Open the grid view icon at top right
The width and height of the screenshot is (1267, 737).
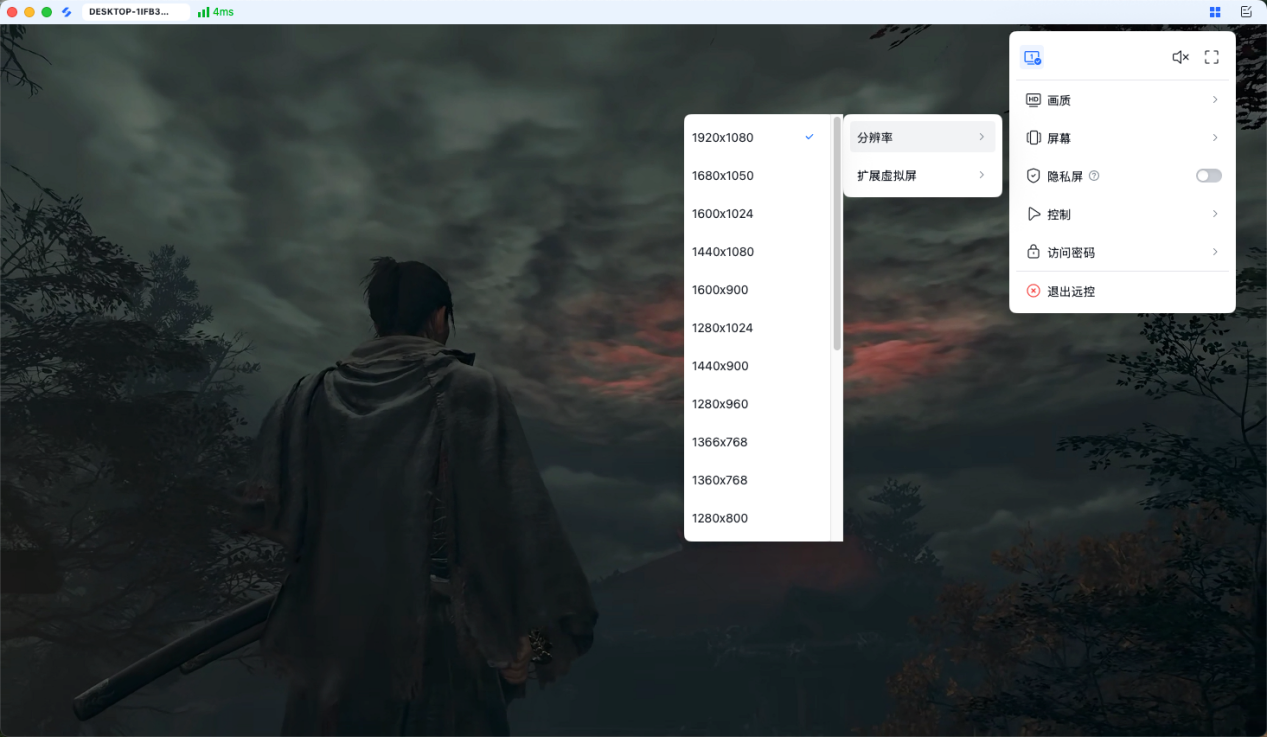coord(1215,12)
